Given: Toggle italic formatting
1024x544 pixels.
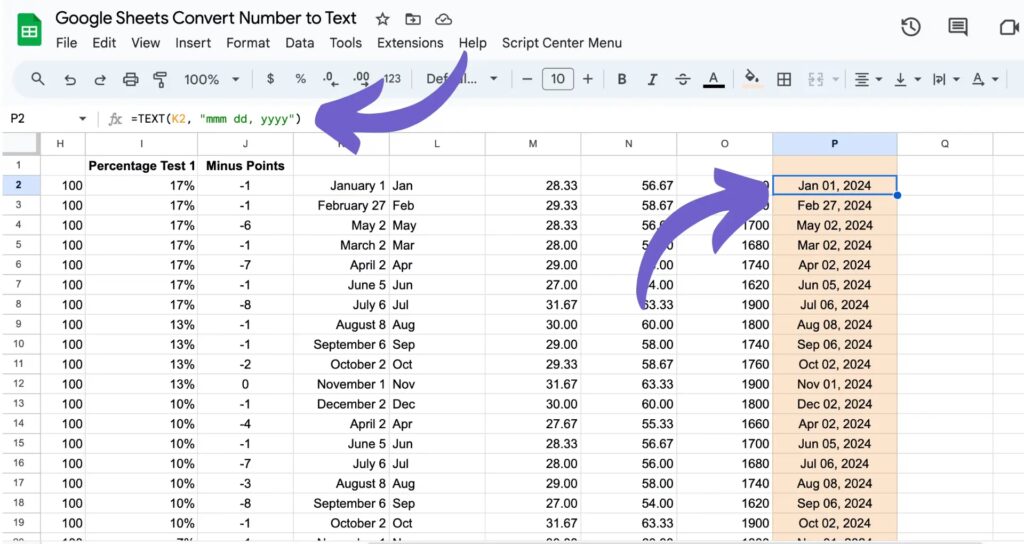Looking at the screenshot, I should tap(652, 79).
